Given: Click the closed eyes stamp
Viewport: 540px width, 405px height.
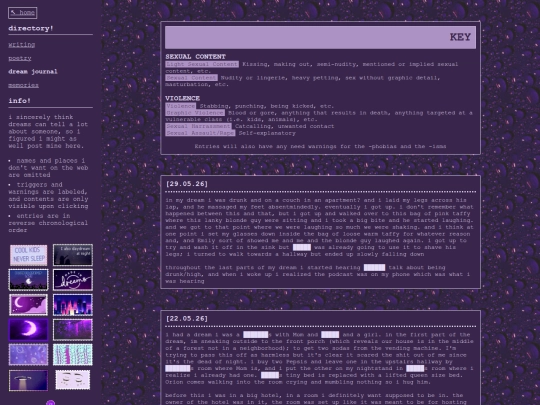Looking at the screenshot, I should tap(73, 380).
